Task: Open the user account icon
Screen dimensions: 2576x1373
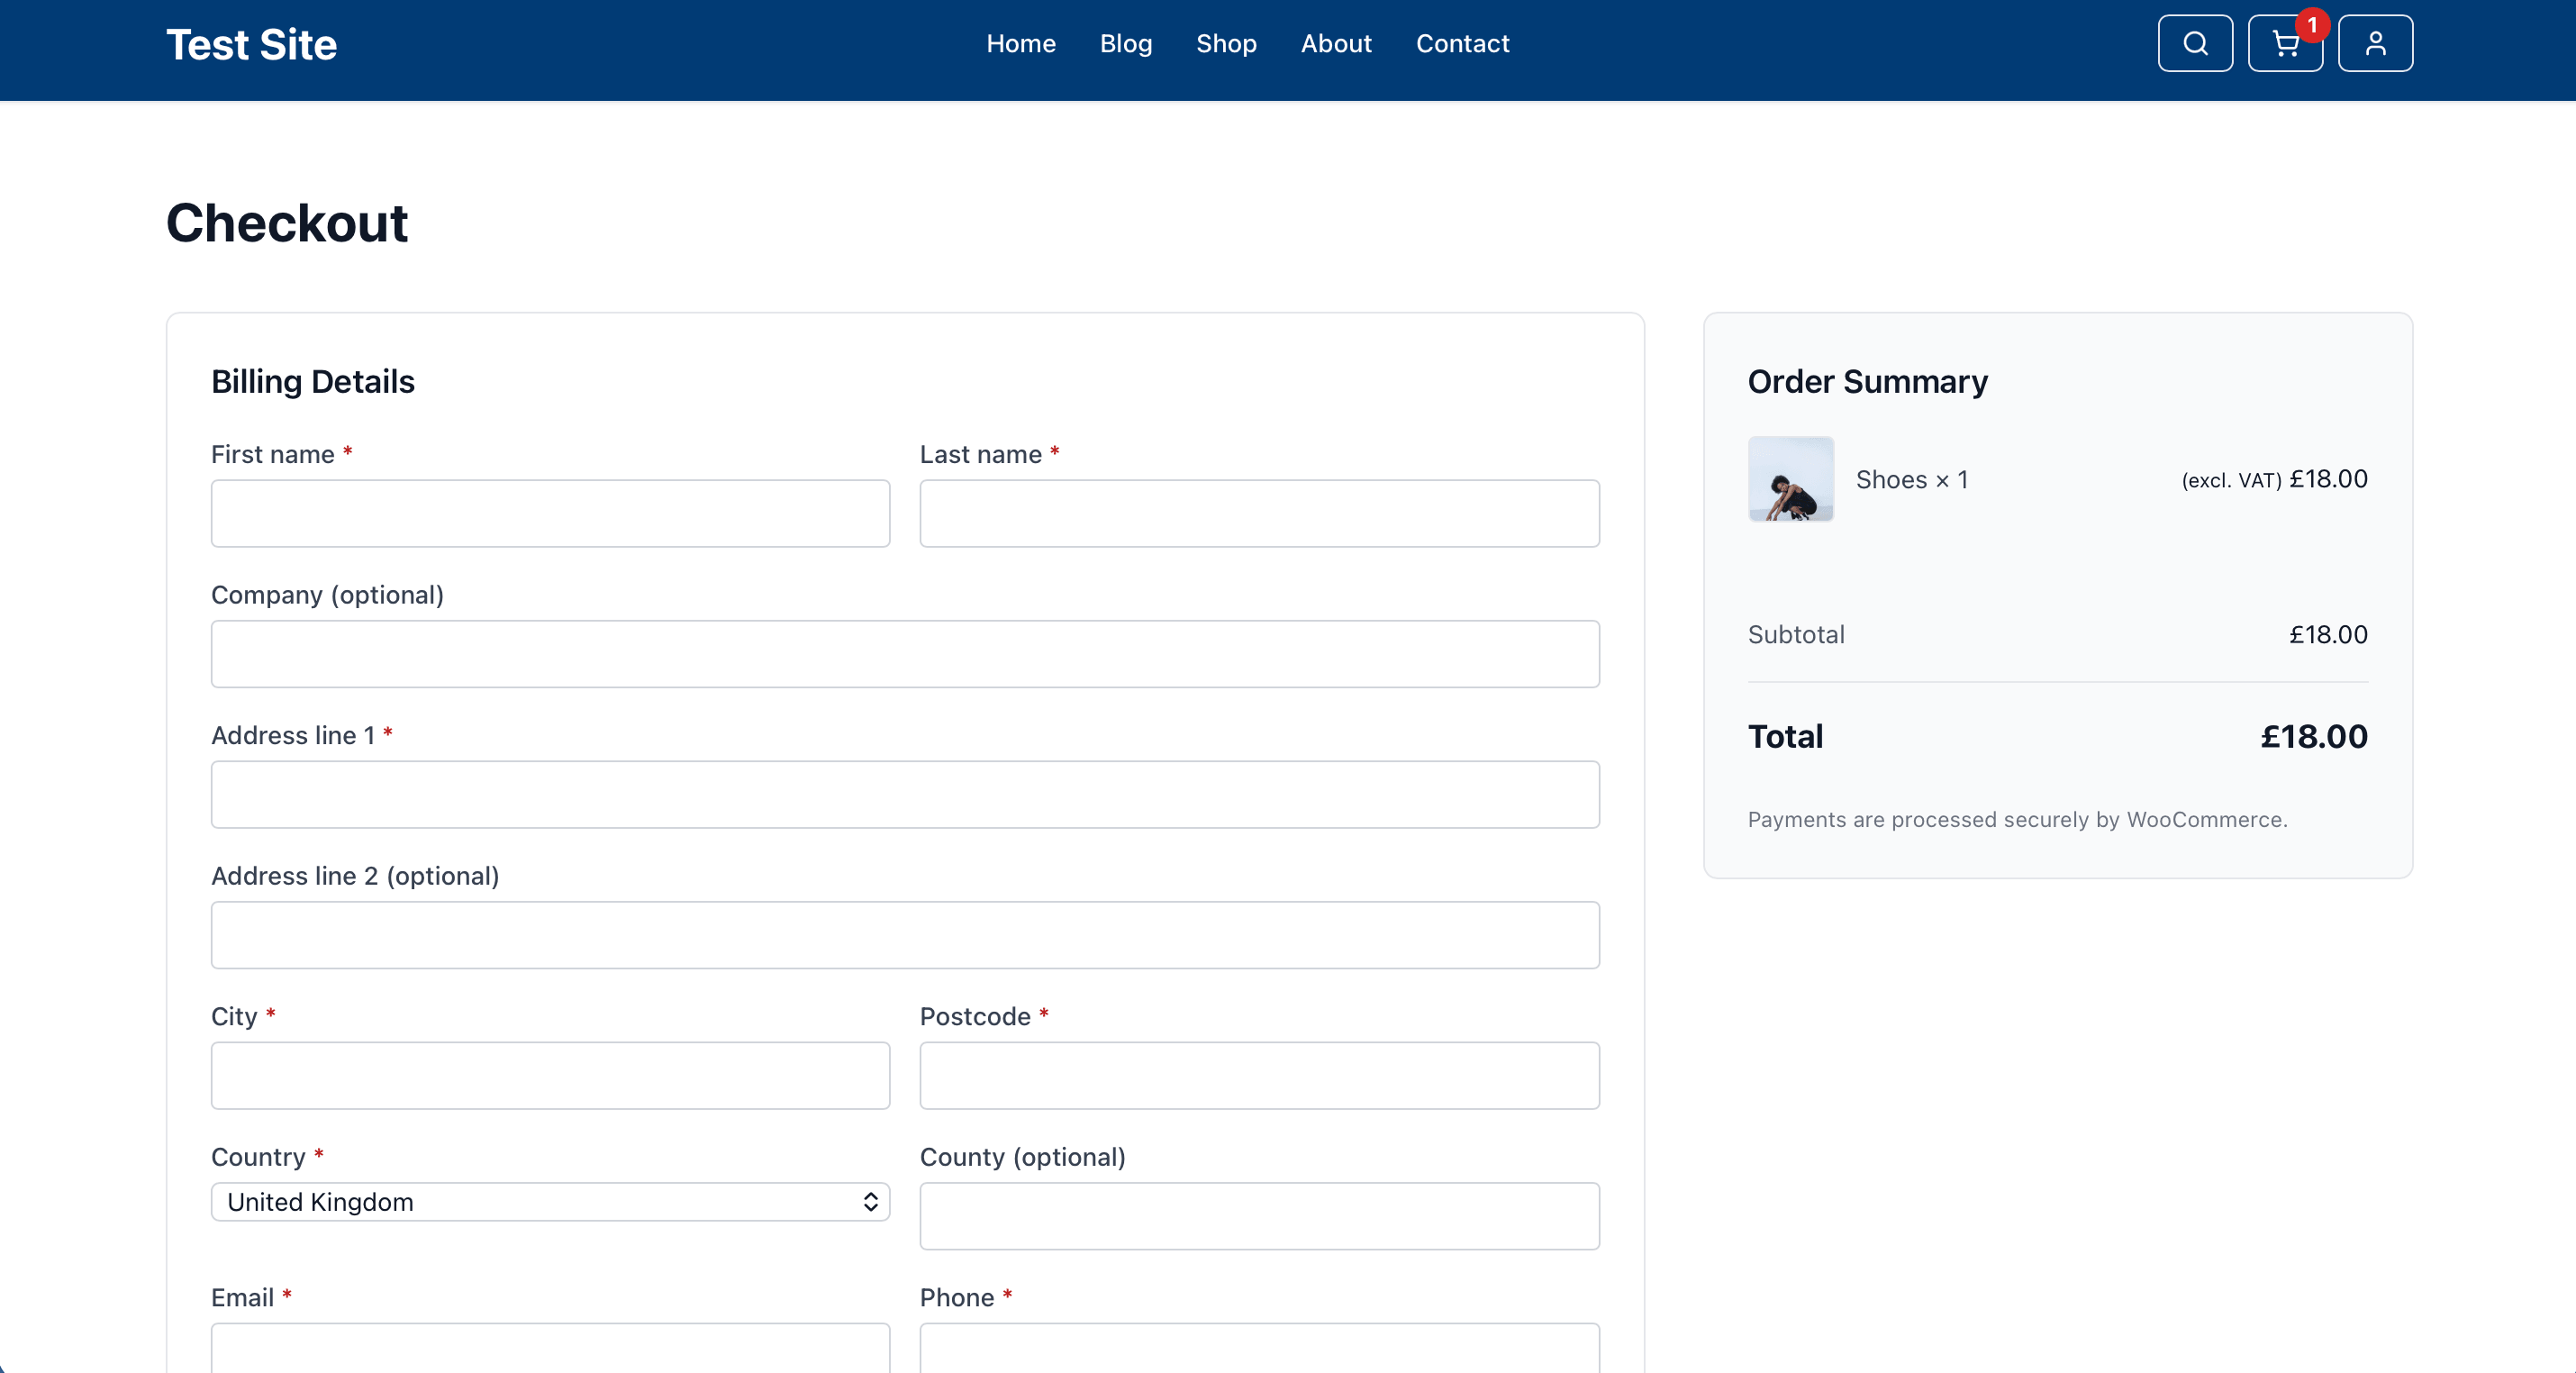Action: tap(2375, 43)
